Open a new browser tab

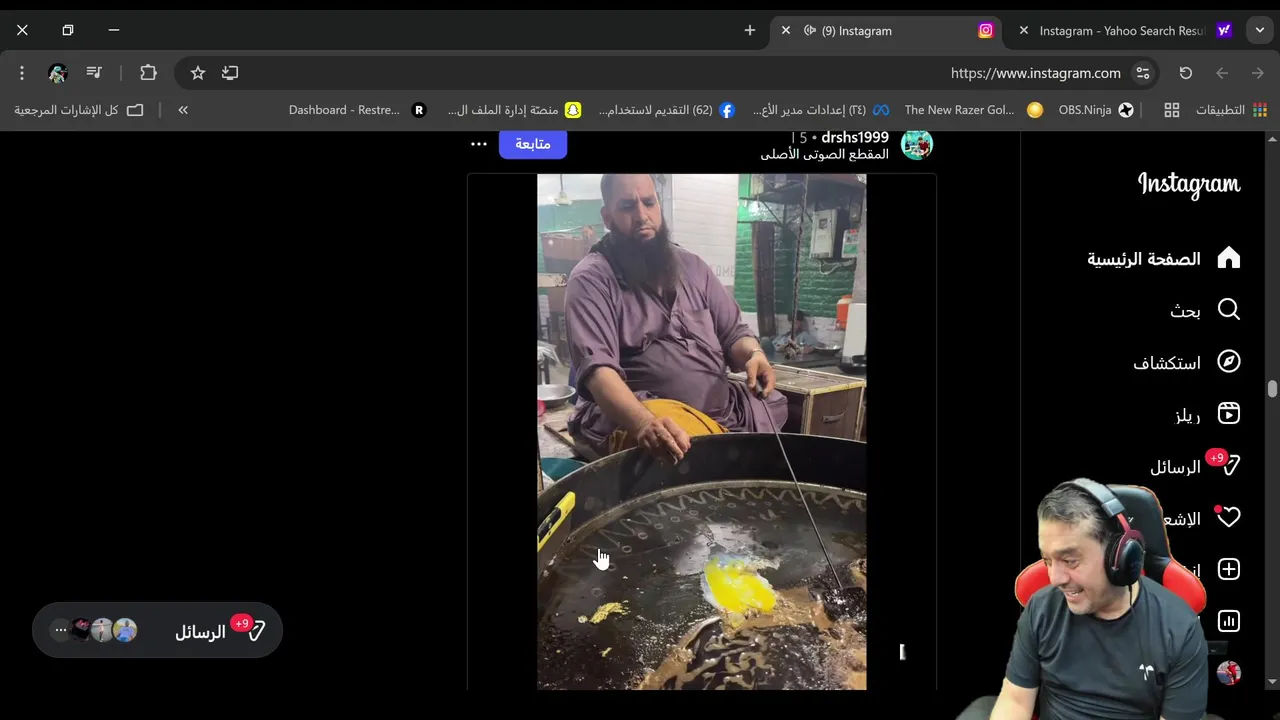coord(750,31)
